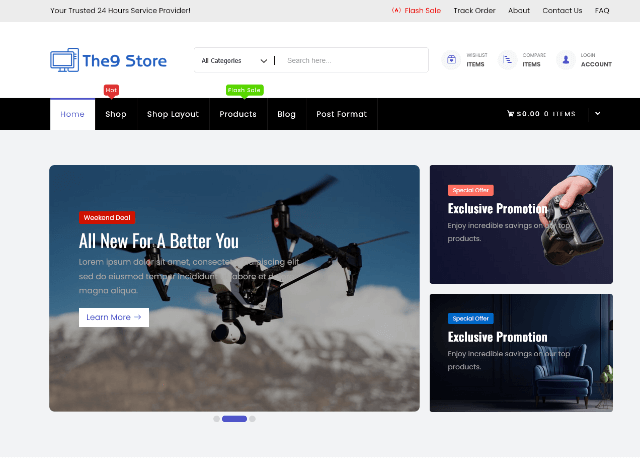Screen dimensions: 640x459
Task: Expand the cart dropdown chevron
Action: coord(598,113)
